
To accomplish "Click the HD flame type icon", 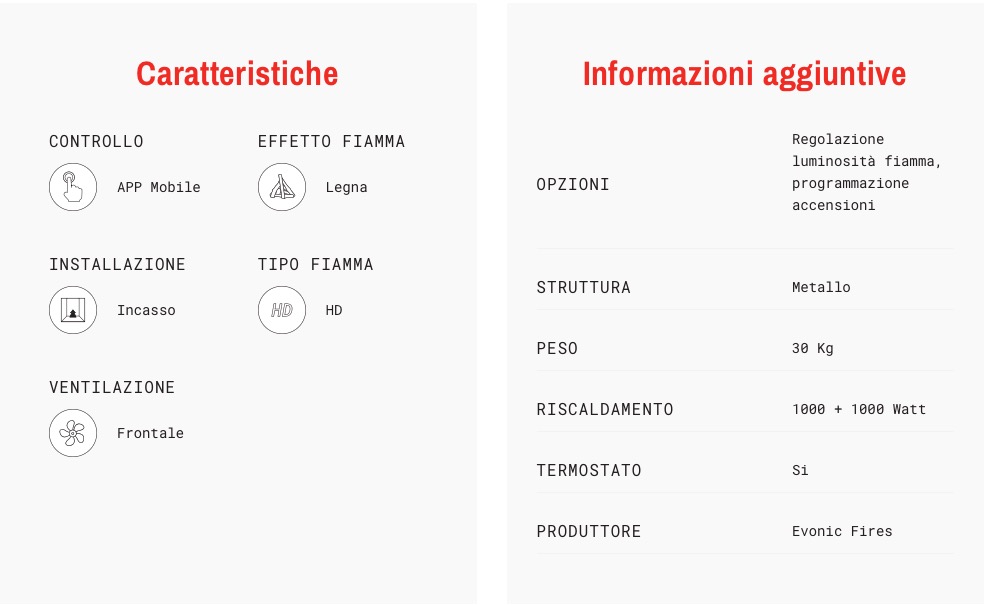I will (282, 310).
